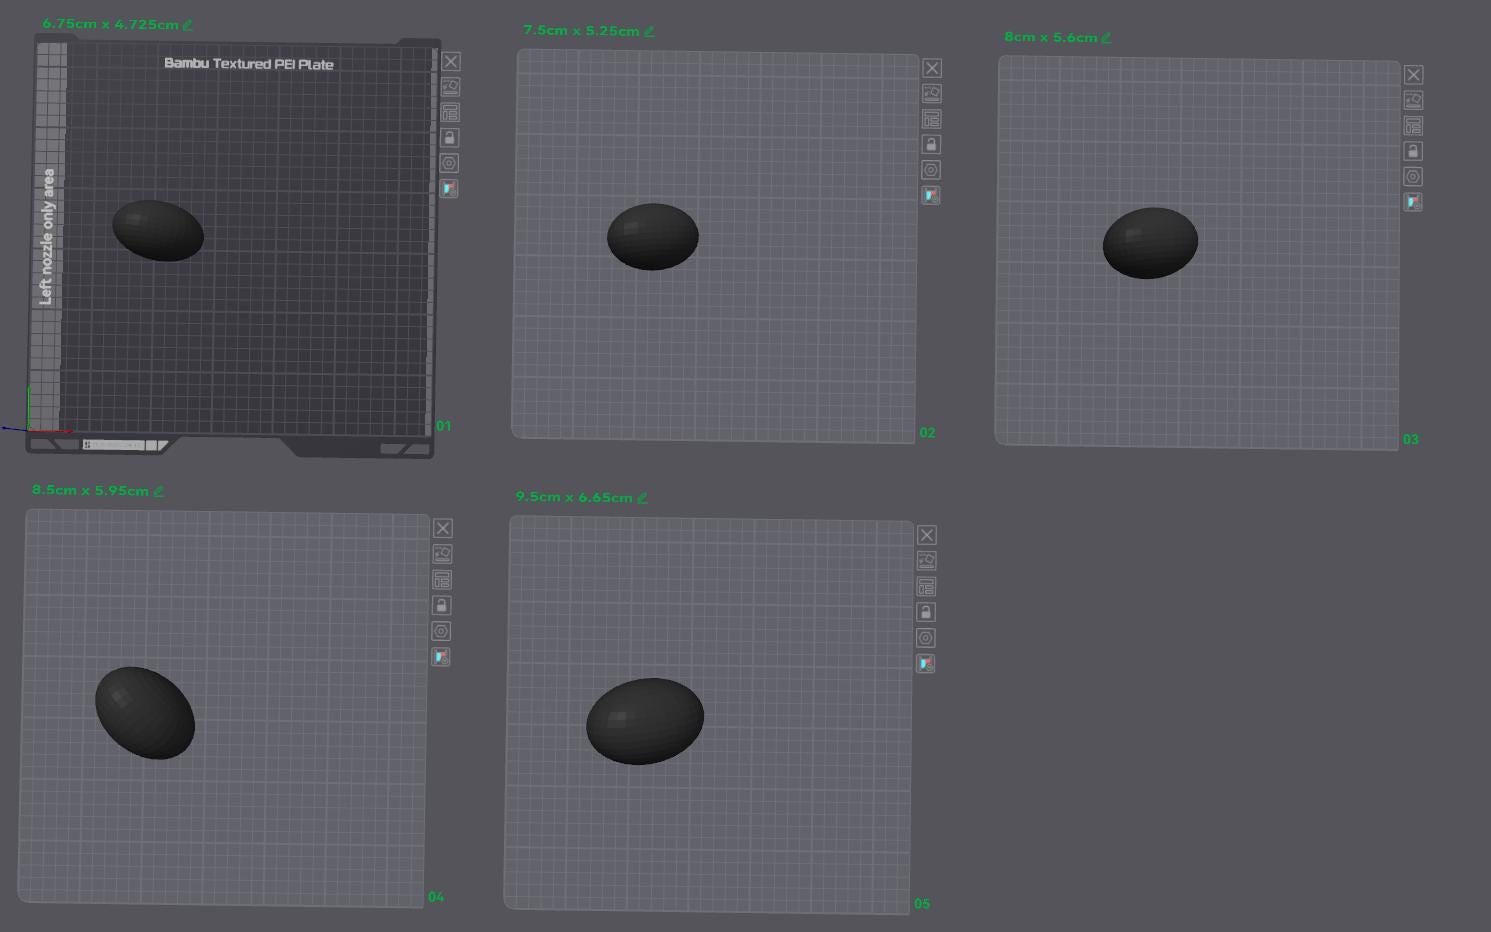The width and height of the screenshot is (1491, 932).
Task: Open filament mapping icon on plate 04
Action: pyautogui.click(x=441, y=657)
